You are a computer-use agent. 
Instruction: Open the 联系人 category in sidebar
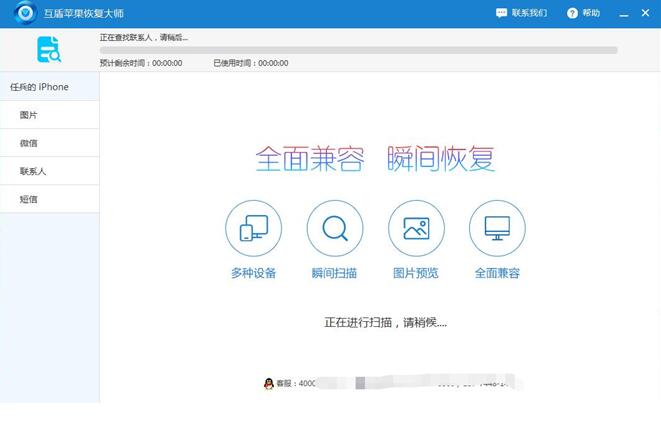pos(50,171)
